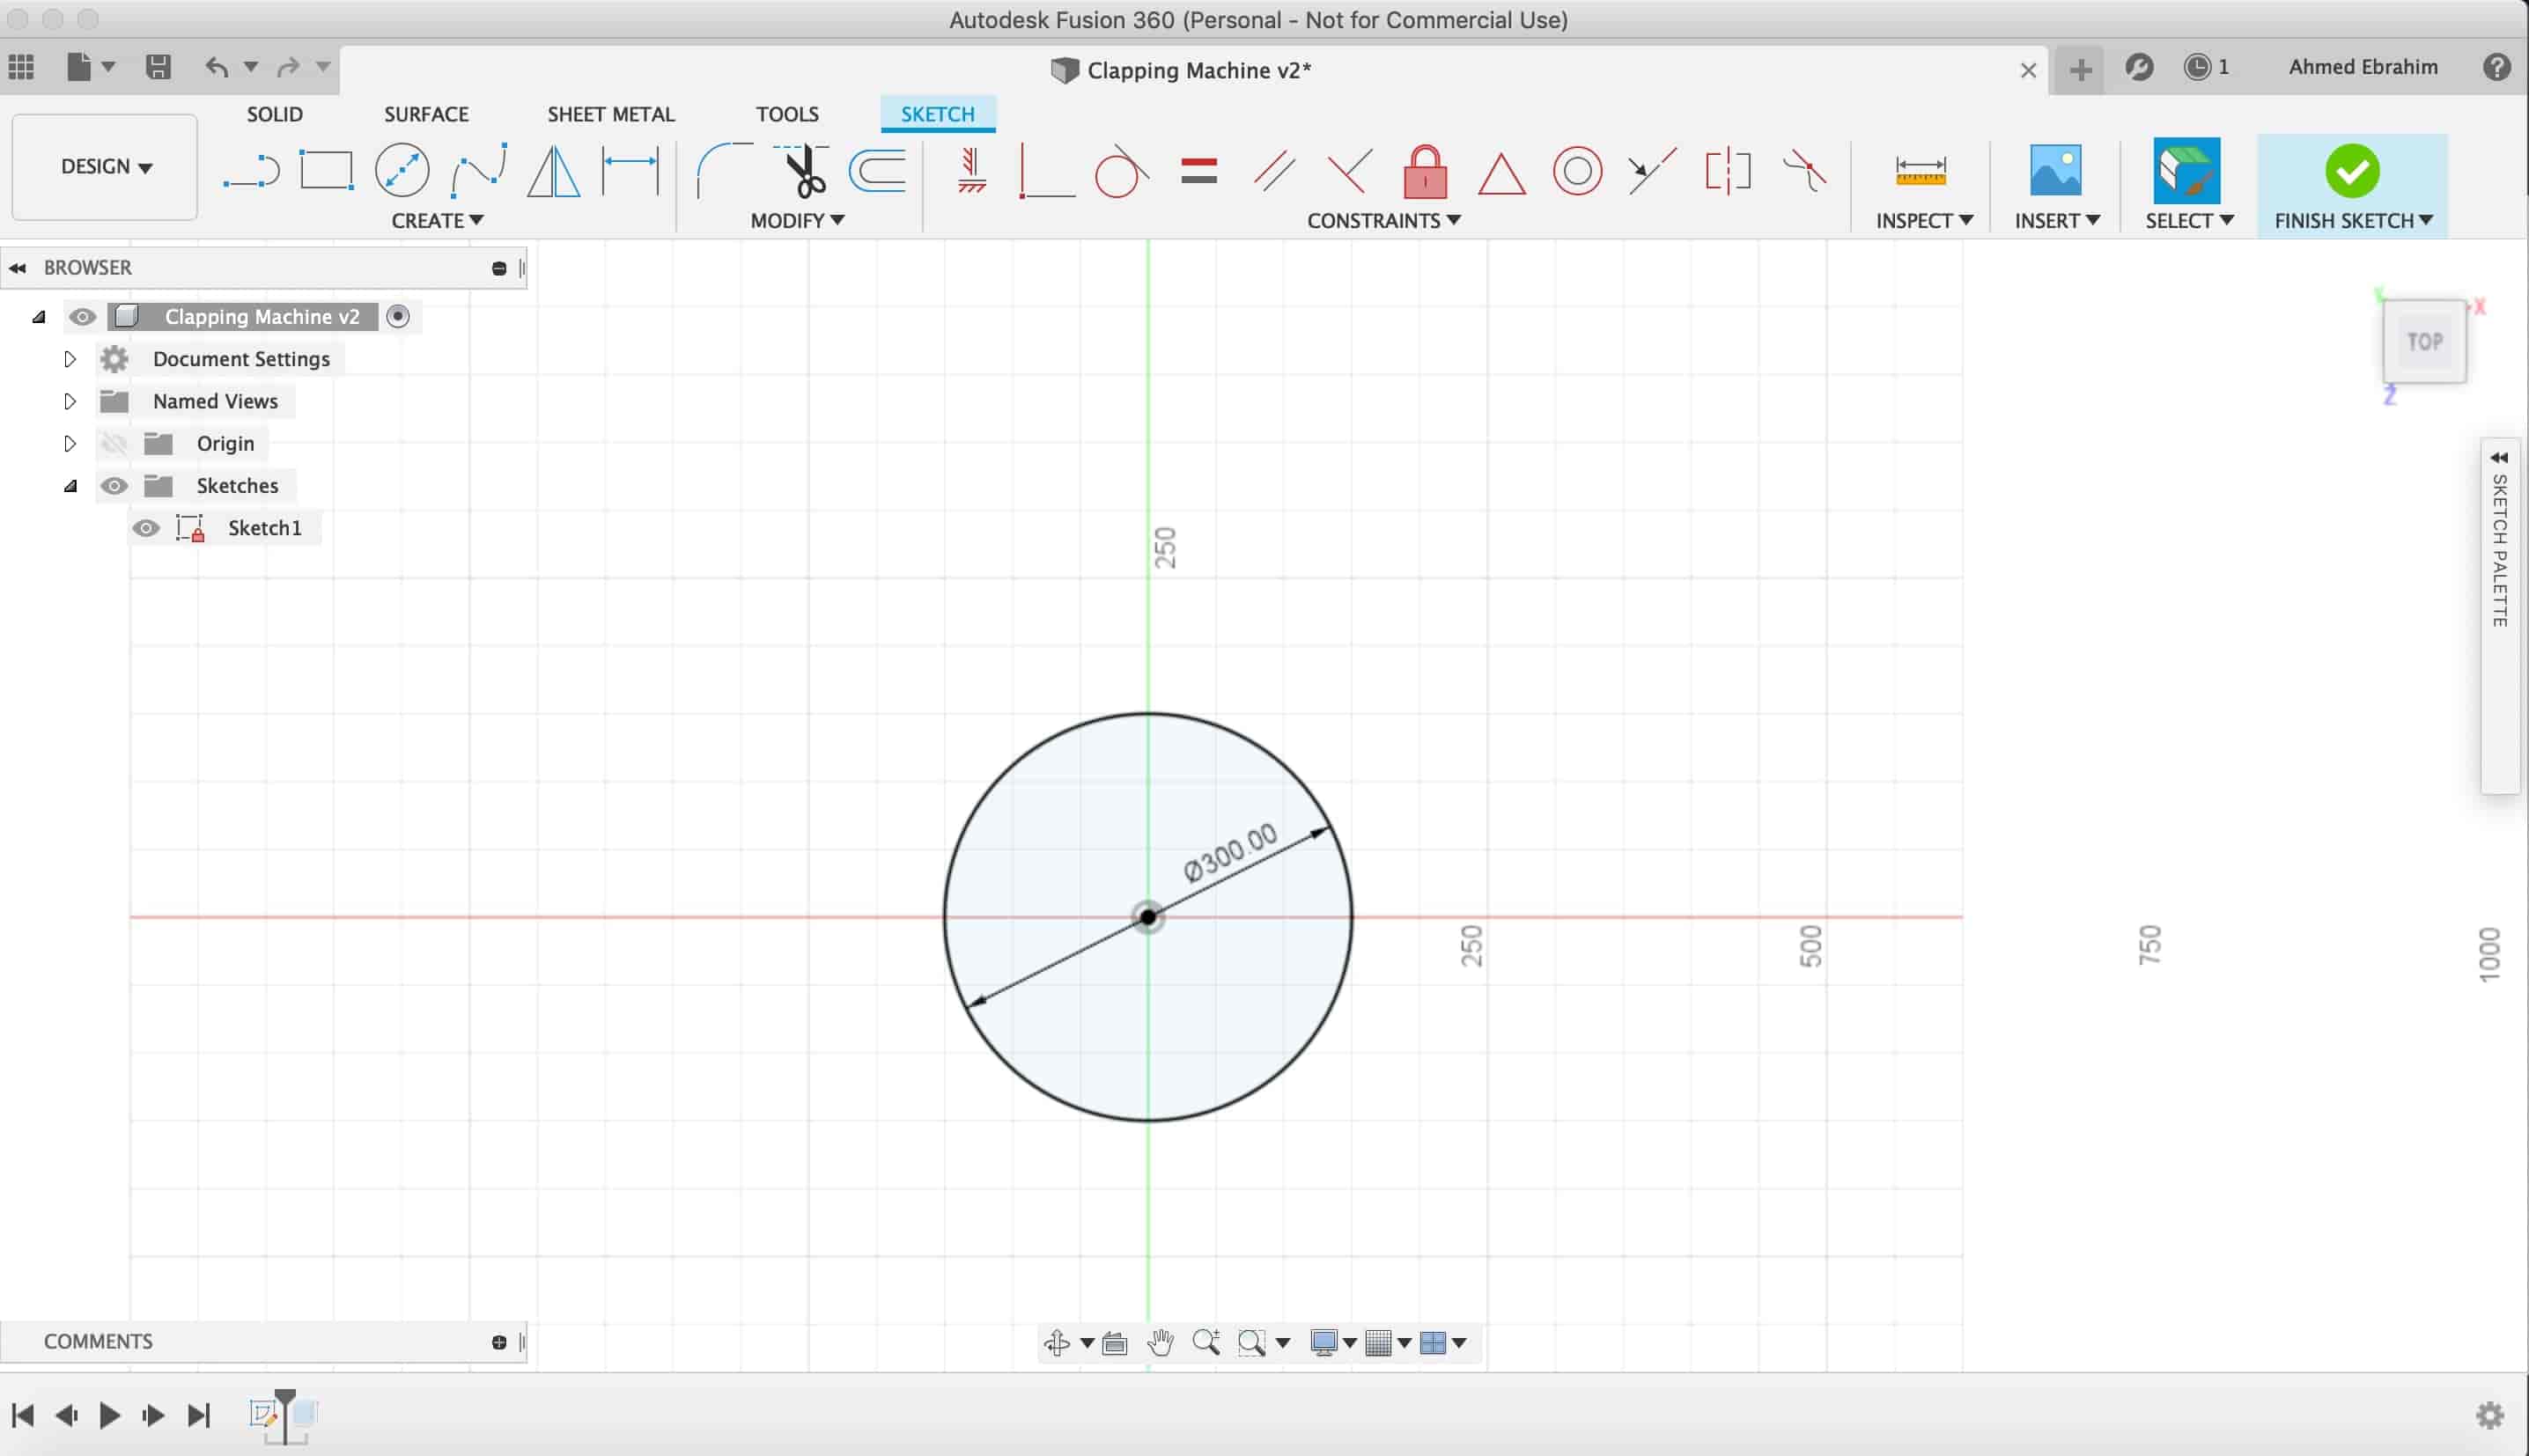Open the Measure tool icon
Viewport: 2529px width, 1456px height.
coord(1920,171)
